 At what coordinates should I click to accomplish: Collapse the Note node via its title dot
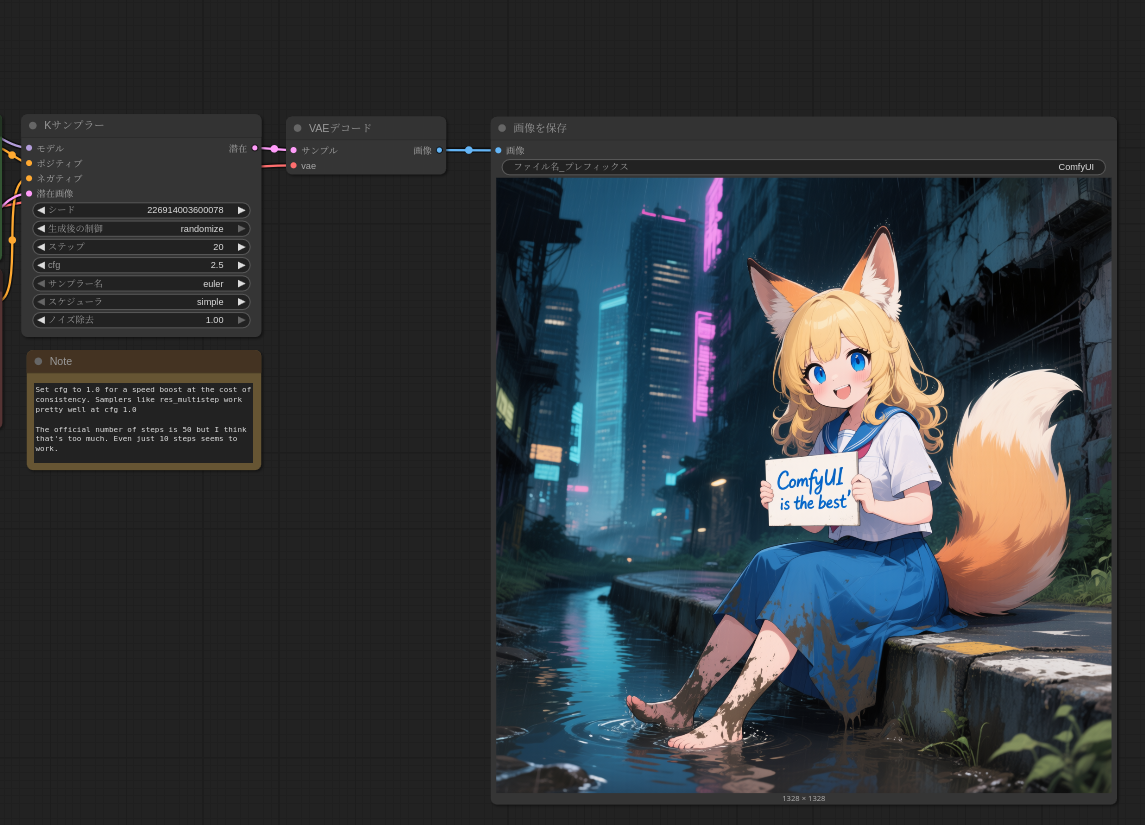38,361
